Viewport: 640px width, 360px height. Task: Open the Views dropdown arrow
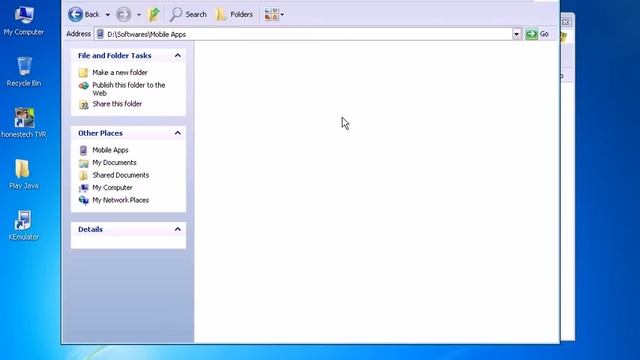[x=282, y=15]
